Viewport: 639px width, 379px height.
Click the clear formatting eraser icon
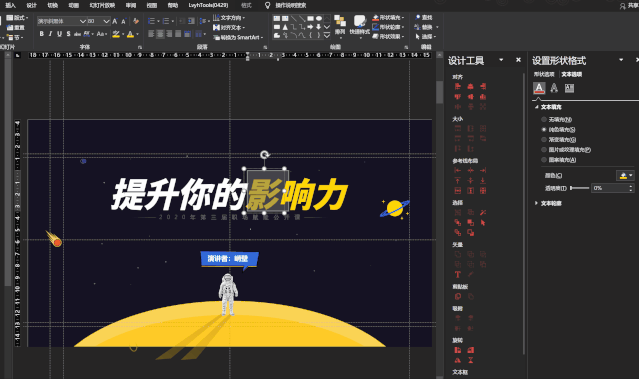pyautogui.click(x=136, y=21)
